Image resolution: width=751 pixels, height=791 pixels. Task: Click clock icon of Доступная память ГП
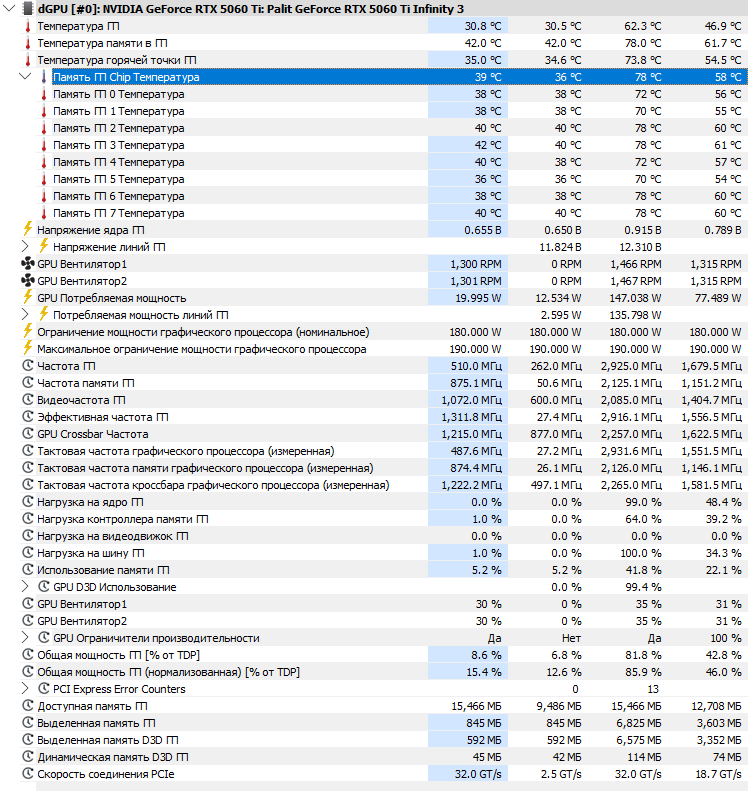point(28,706)
